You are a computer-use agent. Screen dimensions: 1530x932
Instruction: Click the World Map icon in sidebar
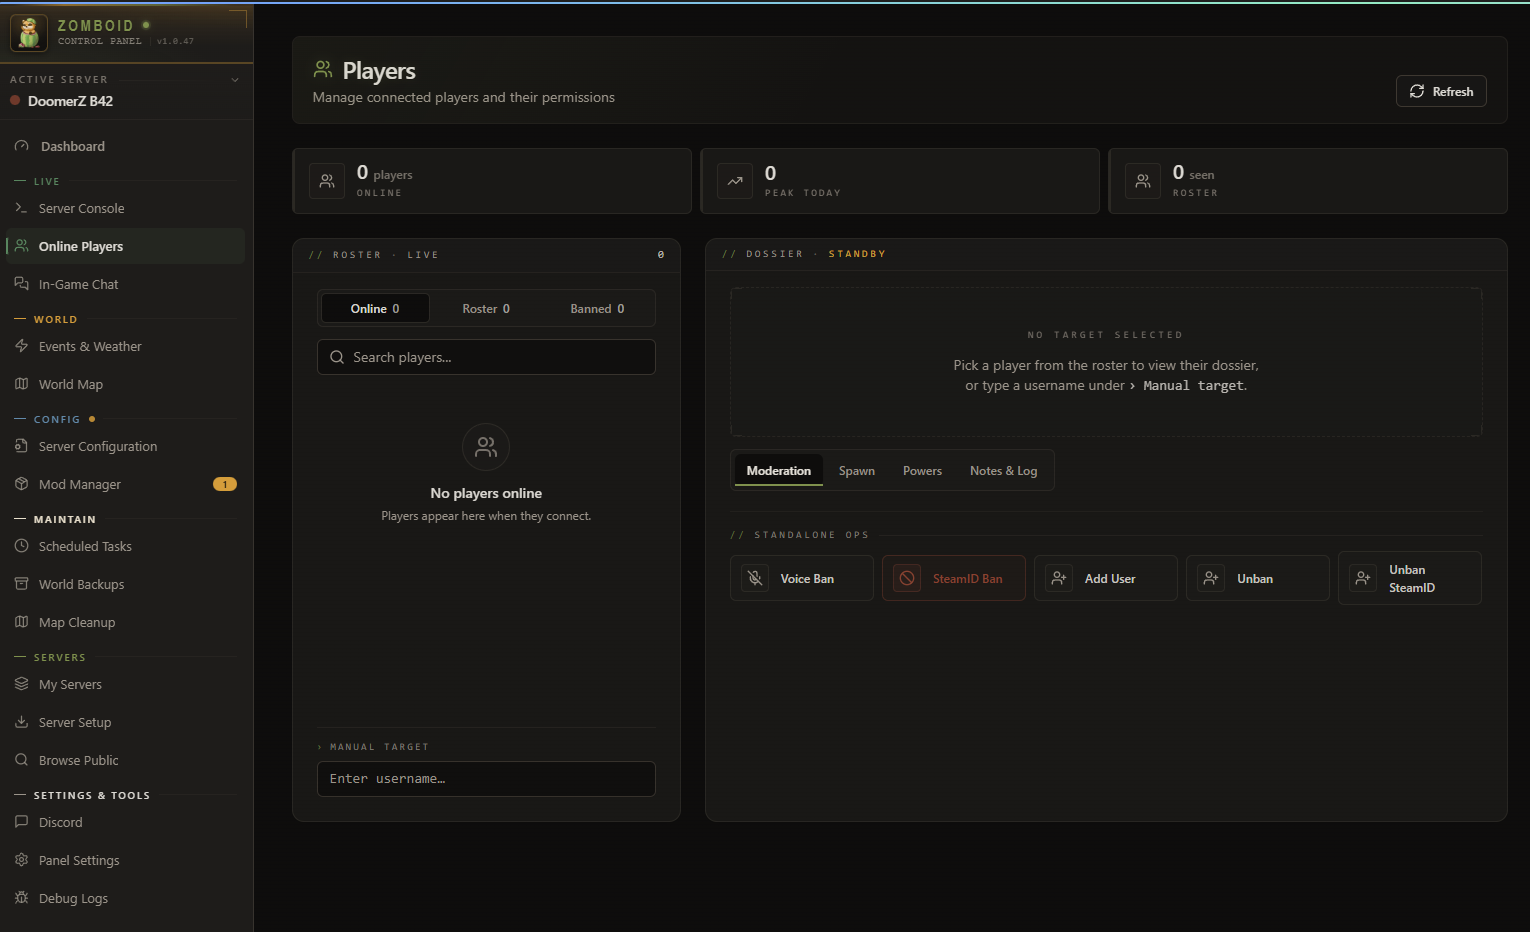[21, 384]
